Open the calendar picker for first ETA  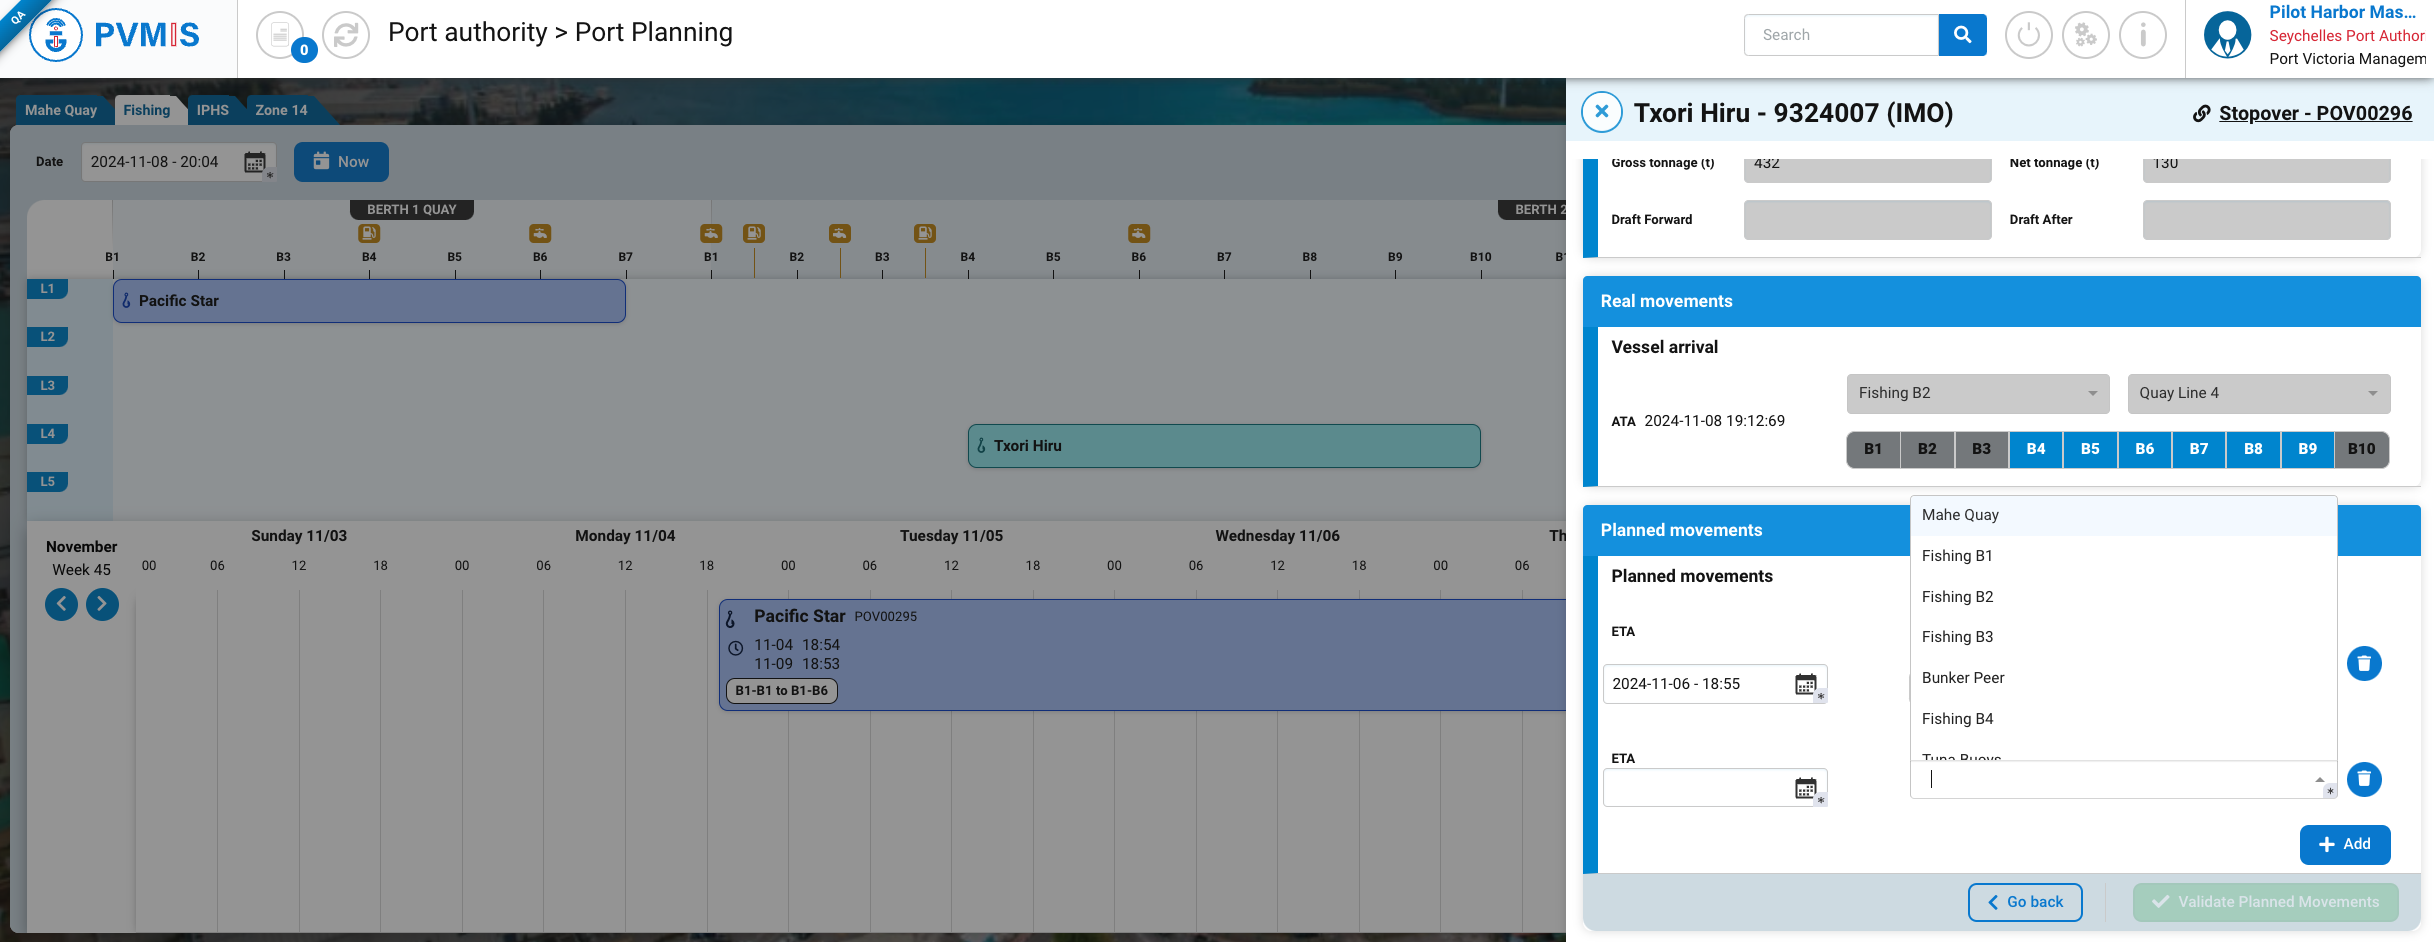1805,684
